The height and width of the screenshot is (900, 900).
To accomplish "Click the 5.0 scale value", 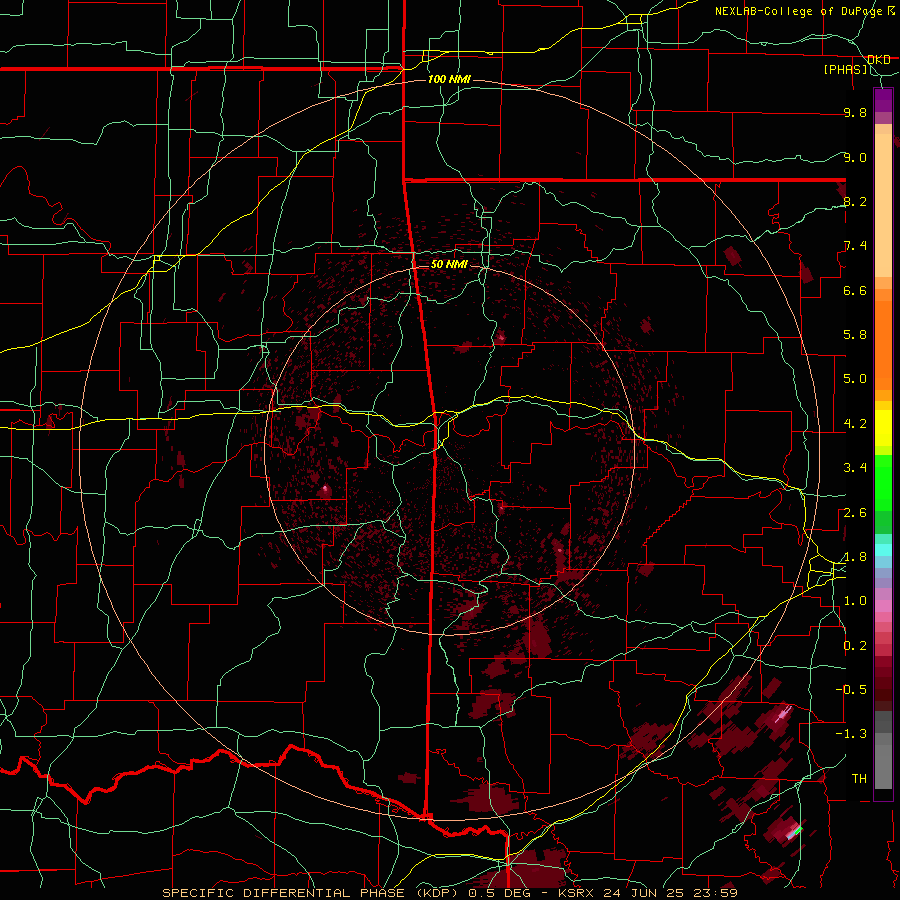I will pyautogui.click(x=855, y=379).
